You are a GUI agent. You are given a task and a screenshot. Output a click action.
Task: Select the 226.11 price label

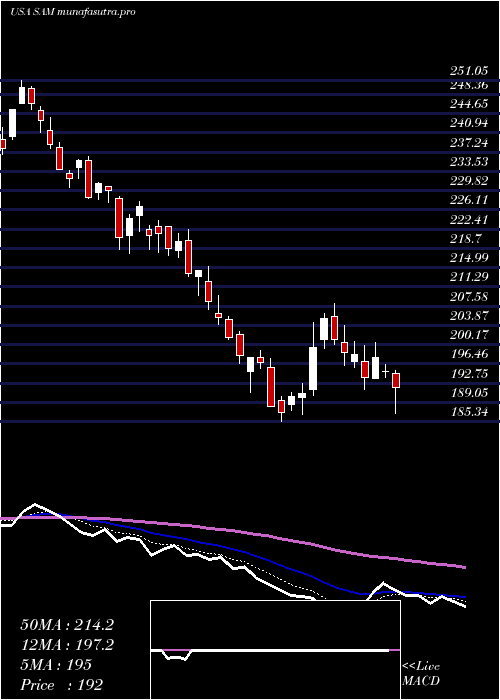click(468, 200)
